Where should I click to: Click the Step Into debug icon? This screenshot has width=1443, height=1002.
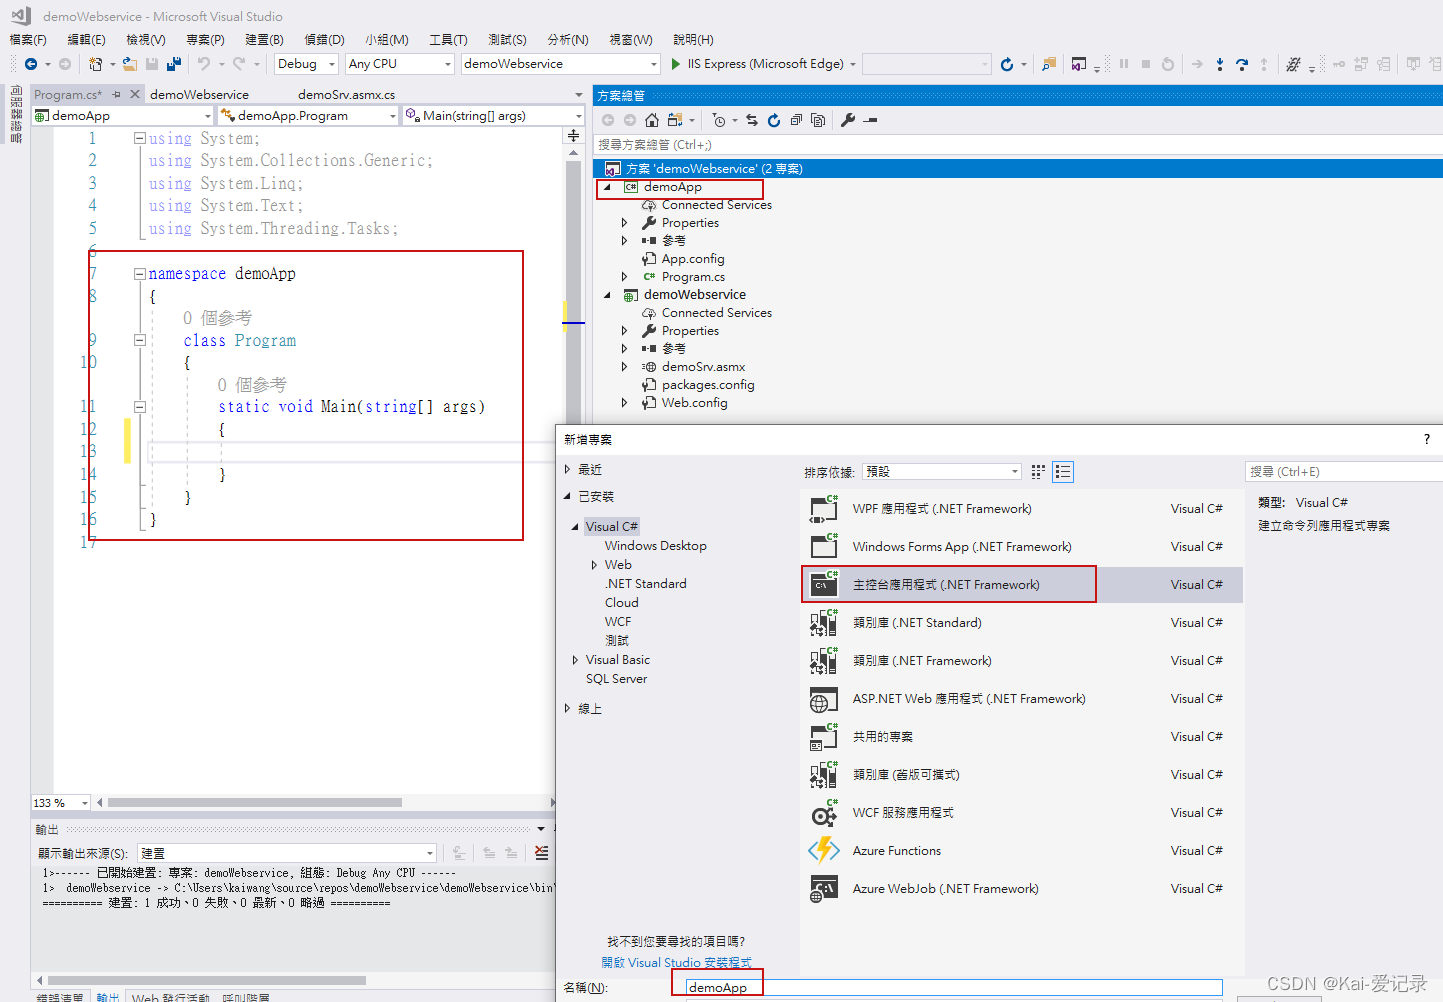tap(1220, 64)
